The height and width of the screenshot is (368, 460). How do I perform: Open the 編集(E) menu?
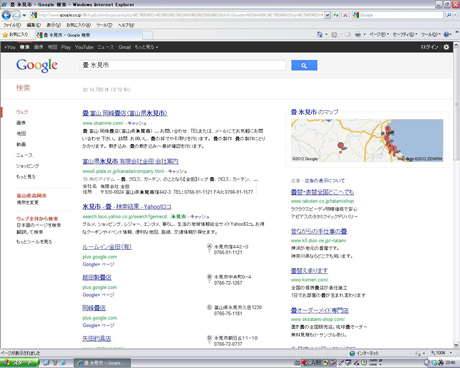[33, 25]
